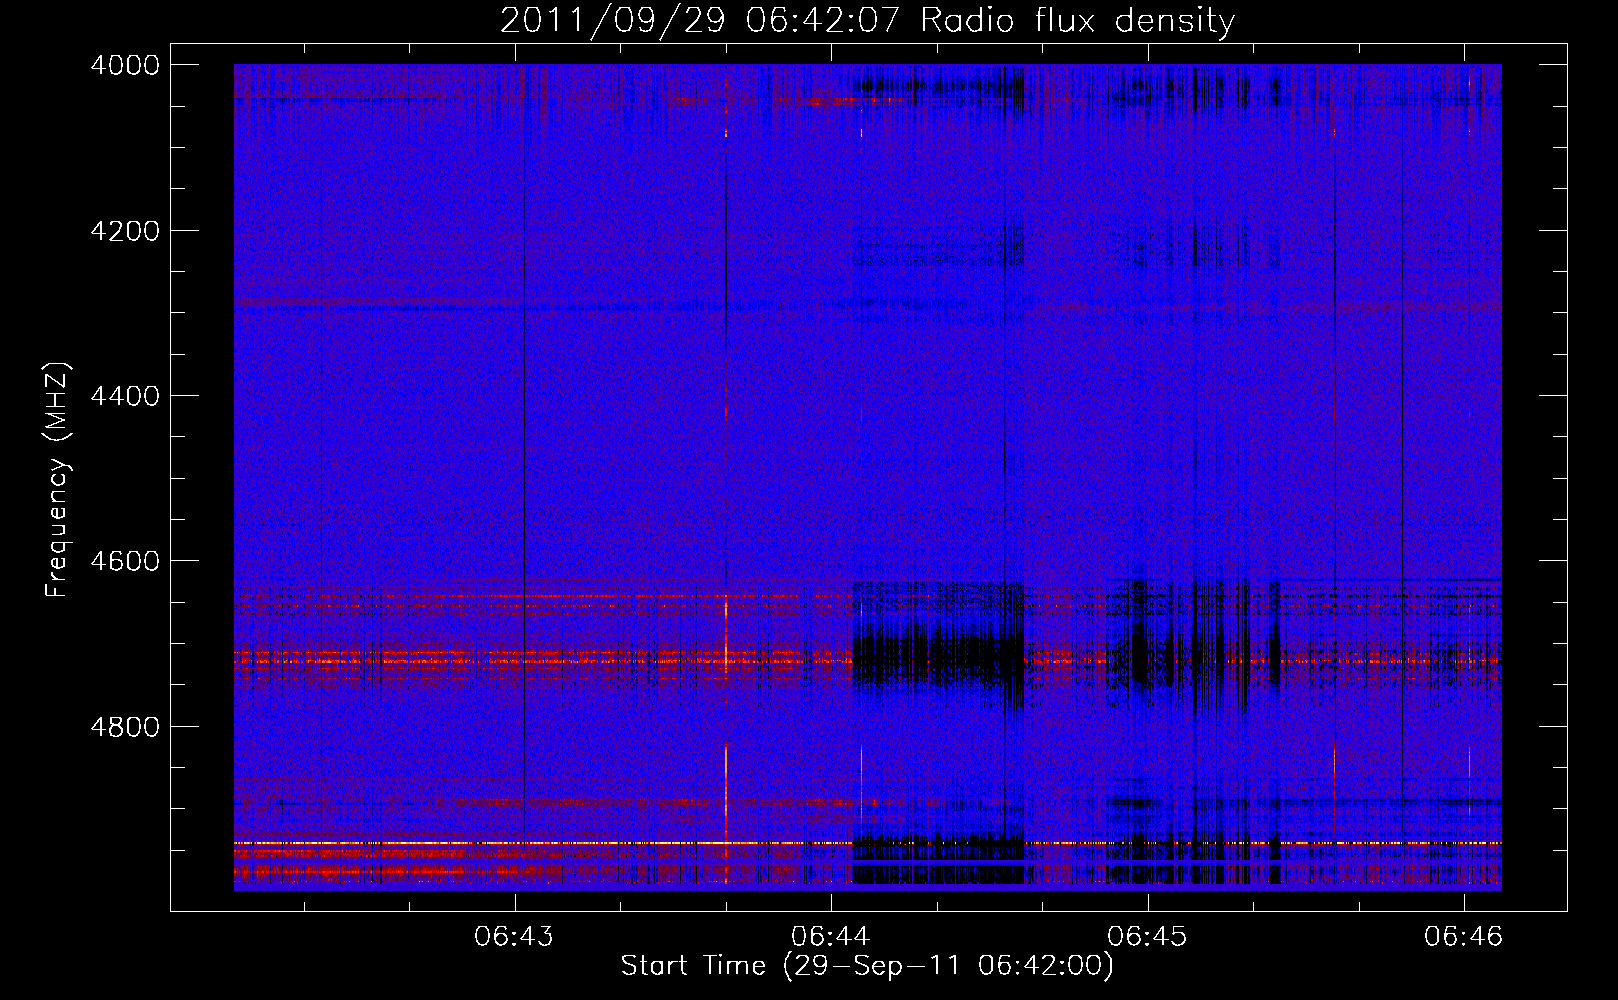
Task: Click the 4200 frequency axis label
Action: tap(125, 231)
